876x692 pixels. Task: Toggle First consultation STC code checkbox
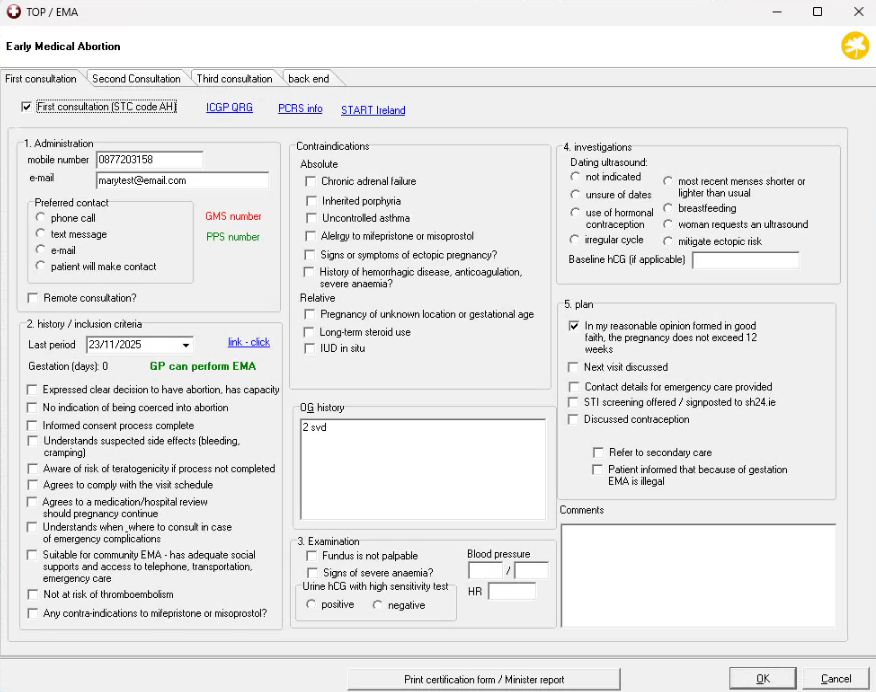(26, 107)
